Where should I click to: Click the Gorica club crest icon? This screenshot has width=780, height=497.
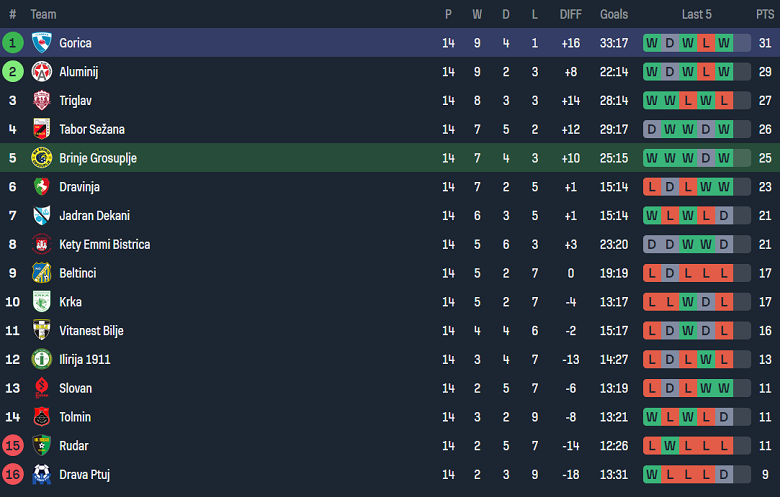coord(41,43)
